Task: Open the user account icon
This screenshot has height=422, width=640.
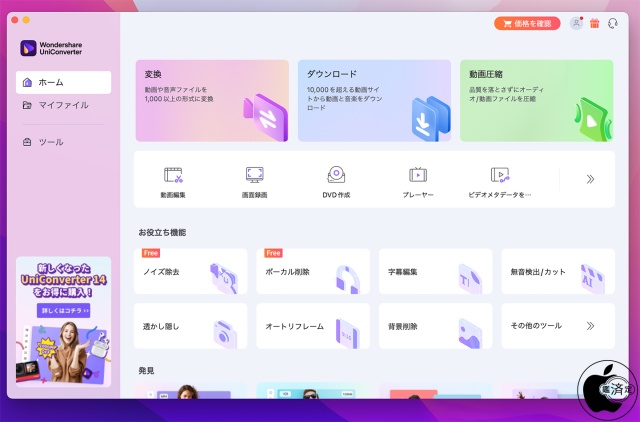Action: point(576,23)
